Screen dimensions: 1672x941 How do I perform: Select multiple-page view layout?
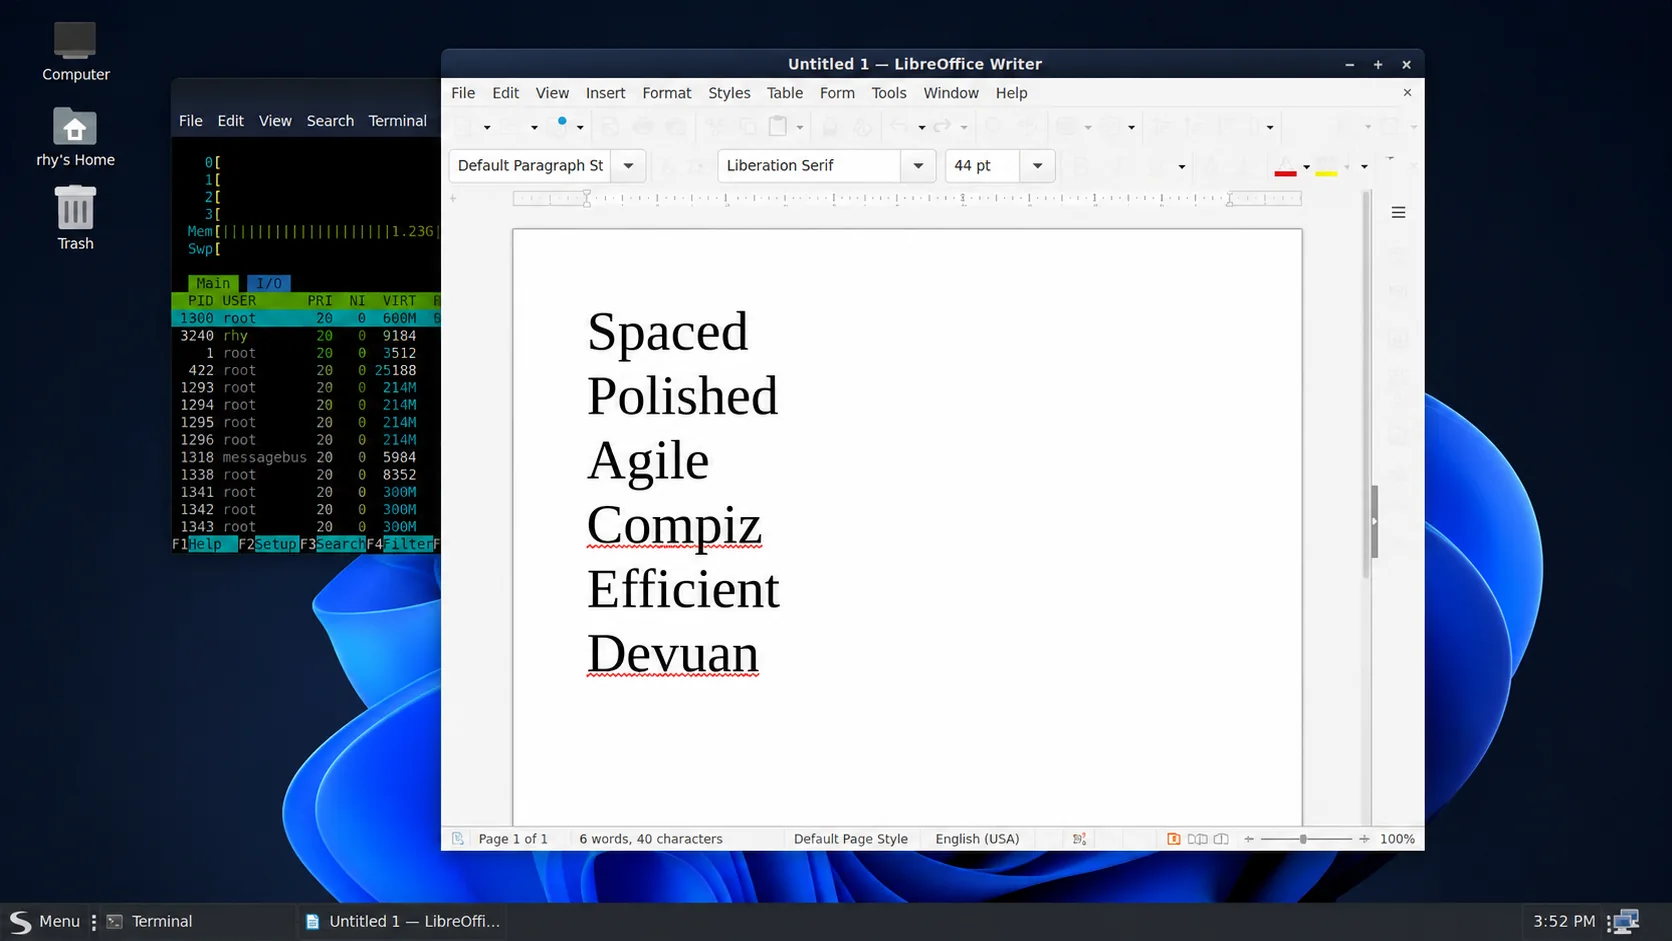[x=1197, y=839]
